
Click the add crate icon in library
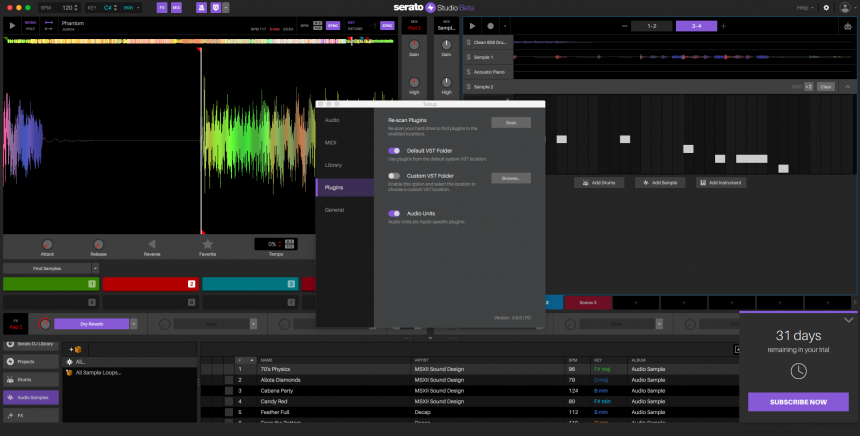point(74,349)
